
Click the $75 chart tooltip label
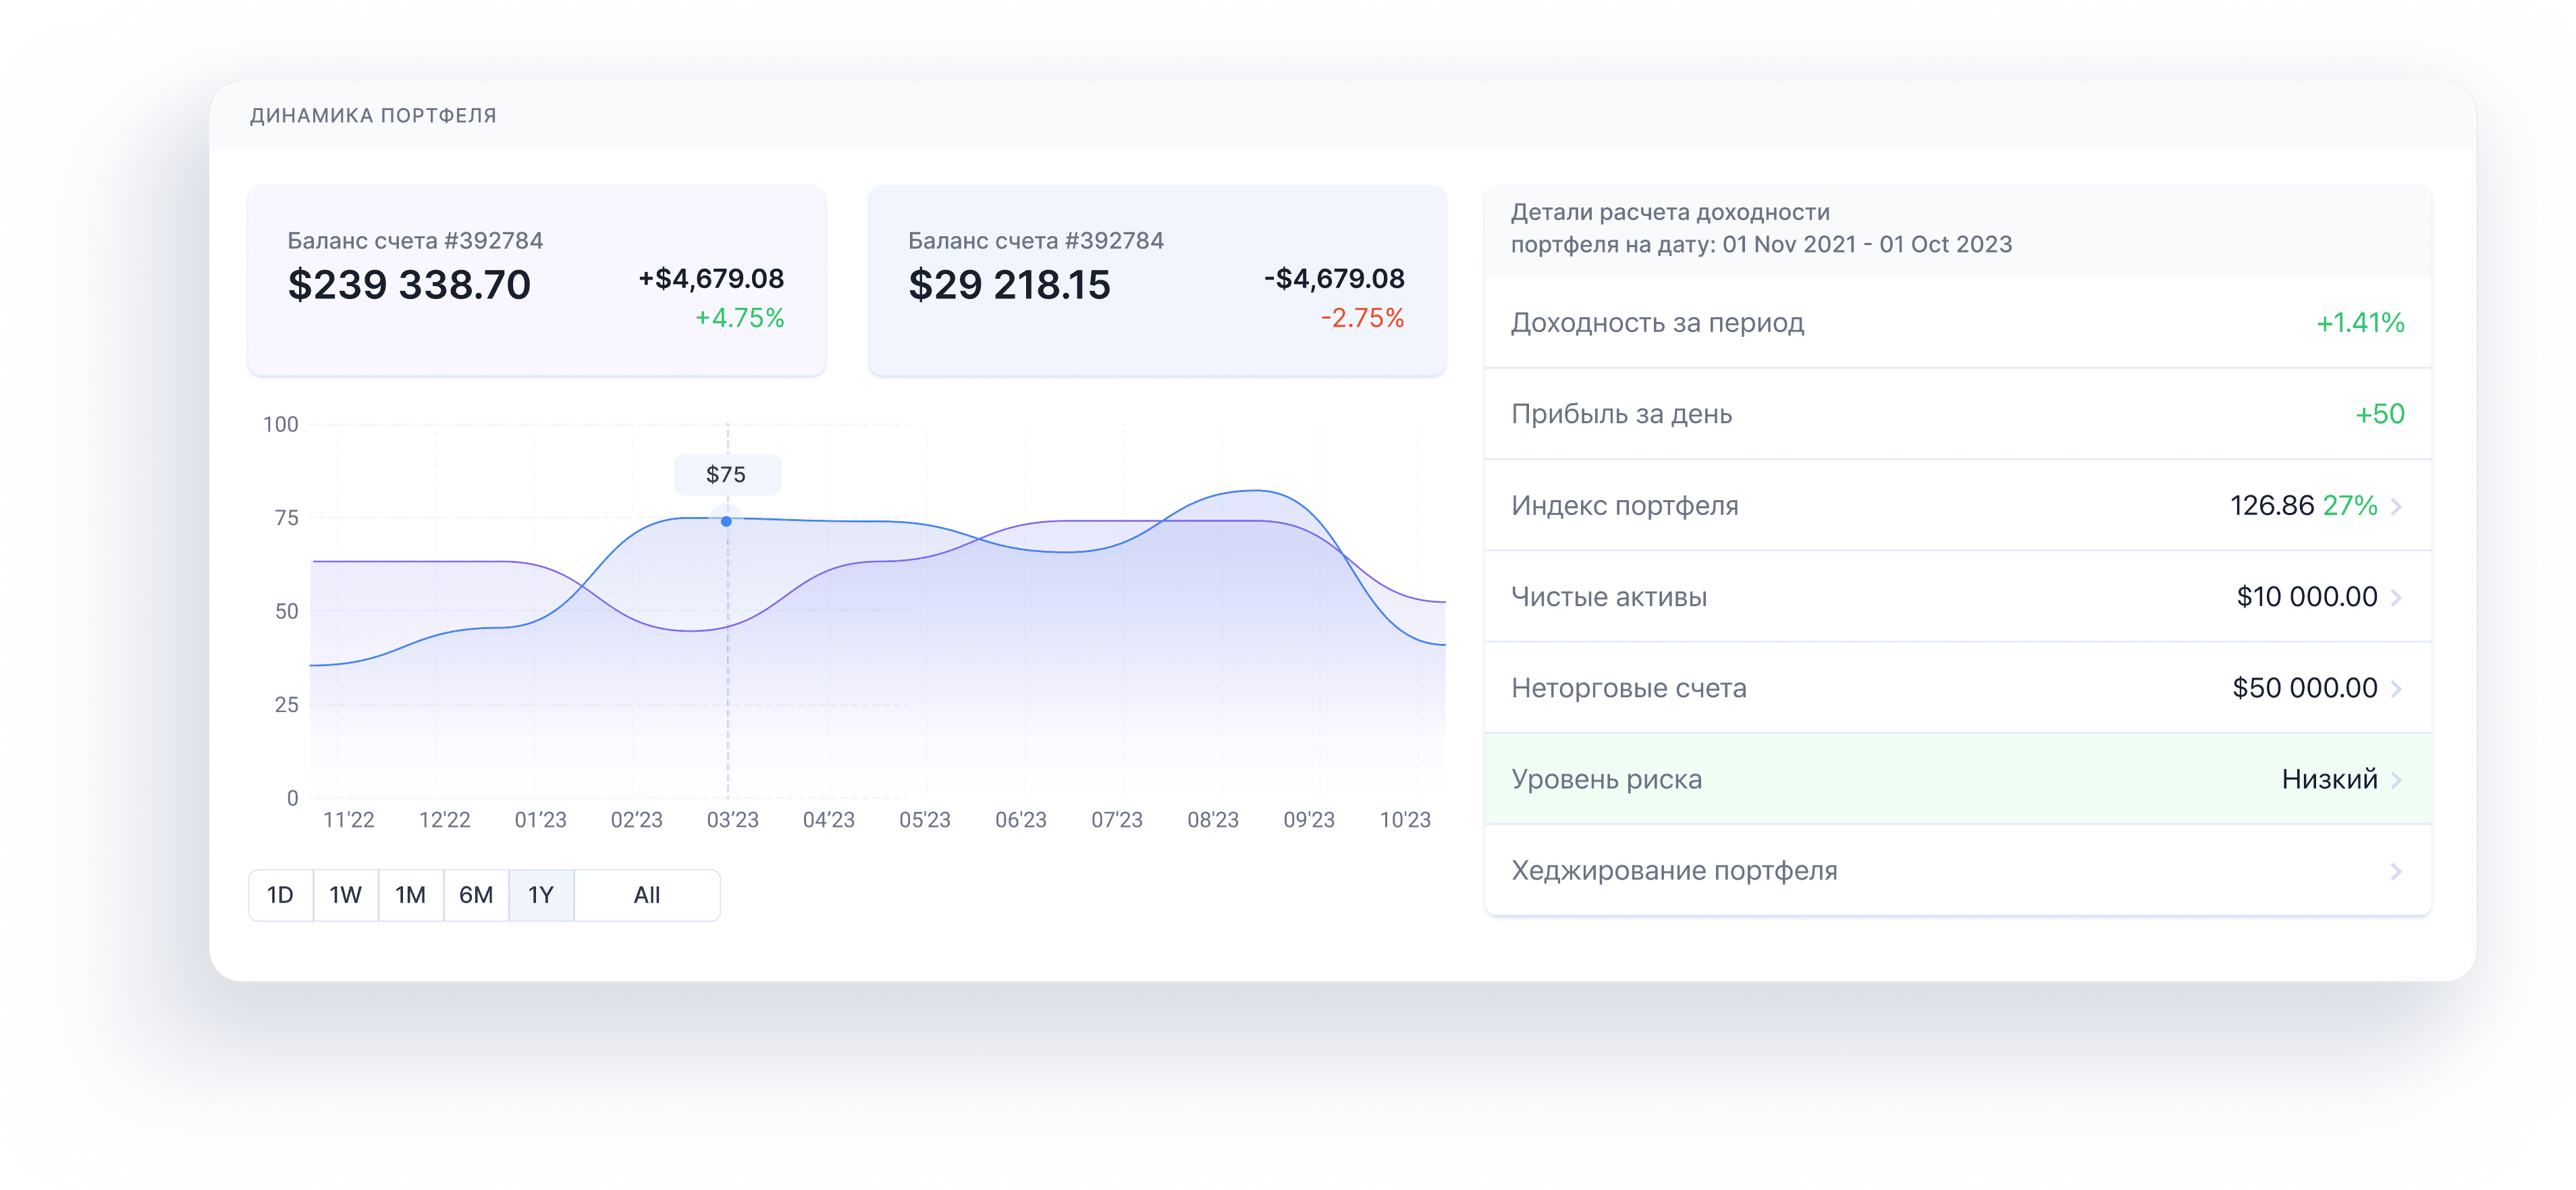727,474
